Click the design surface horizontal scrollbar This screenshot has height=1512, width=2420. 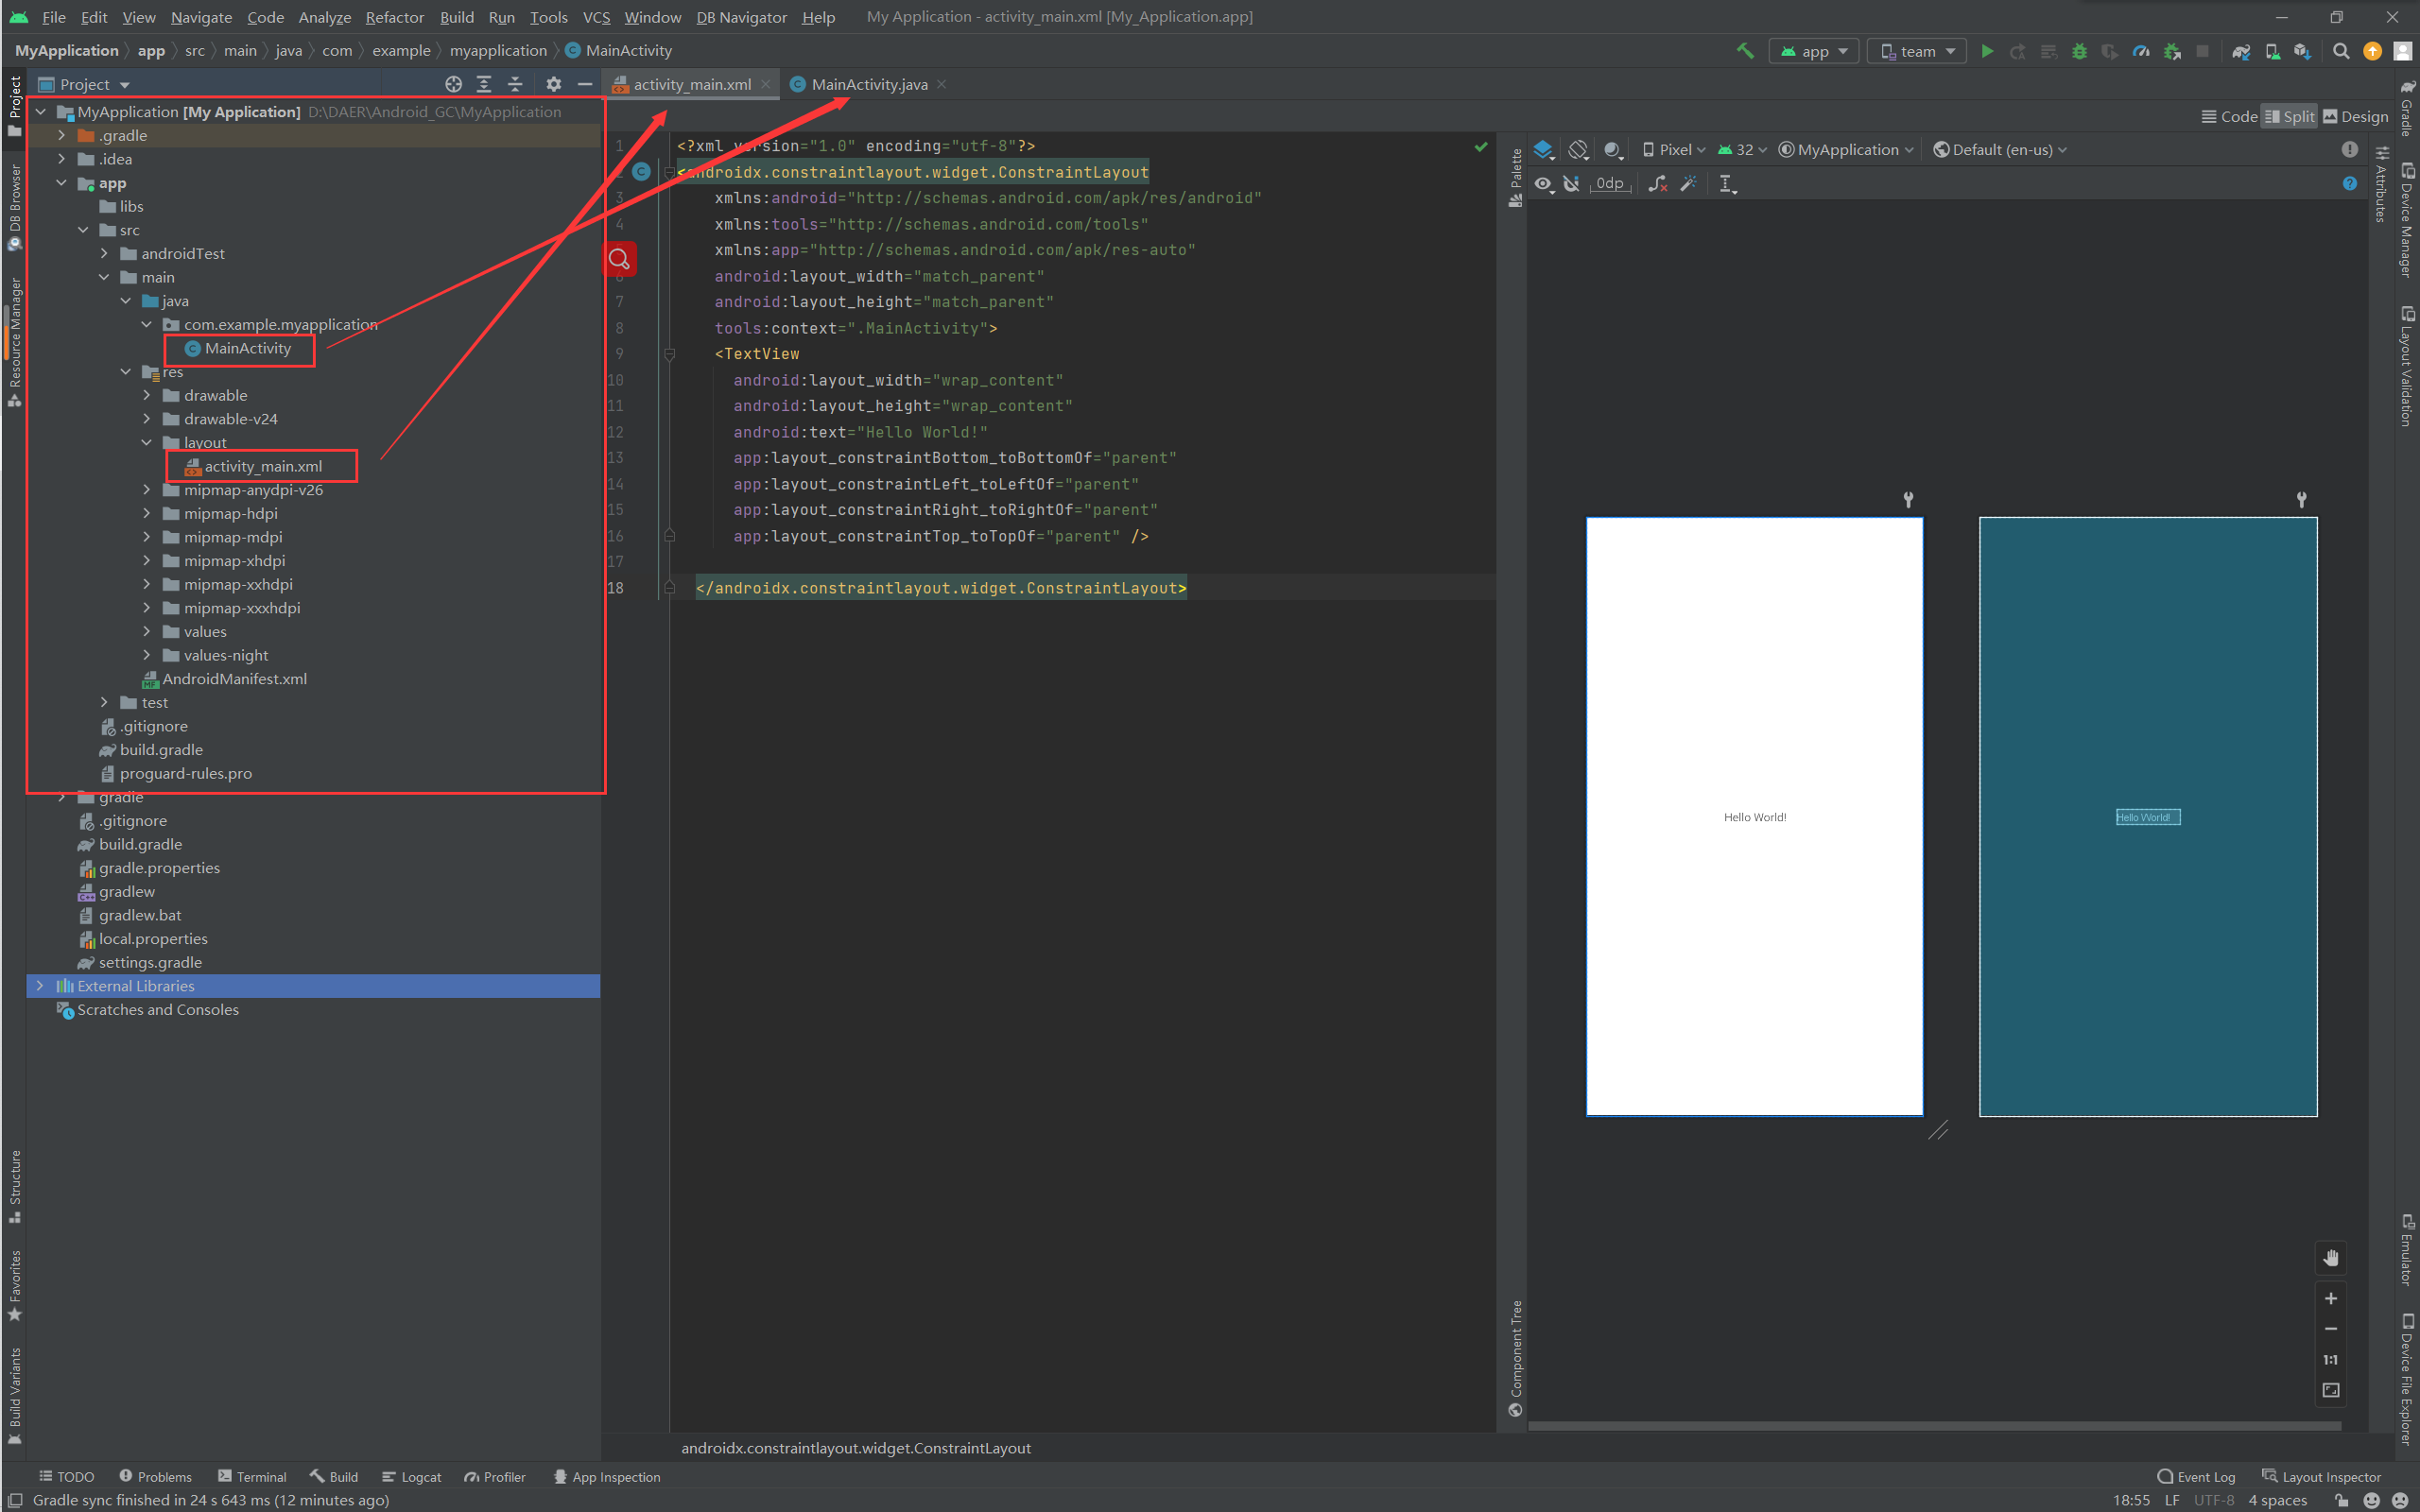(x=1934, y=1425)
